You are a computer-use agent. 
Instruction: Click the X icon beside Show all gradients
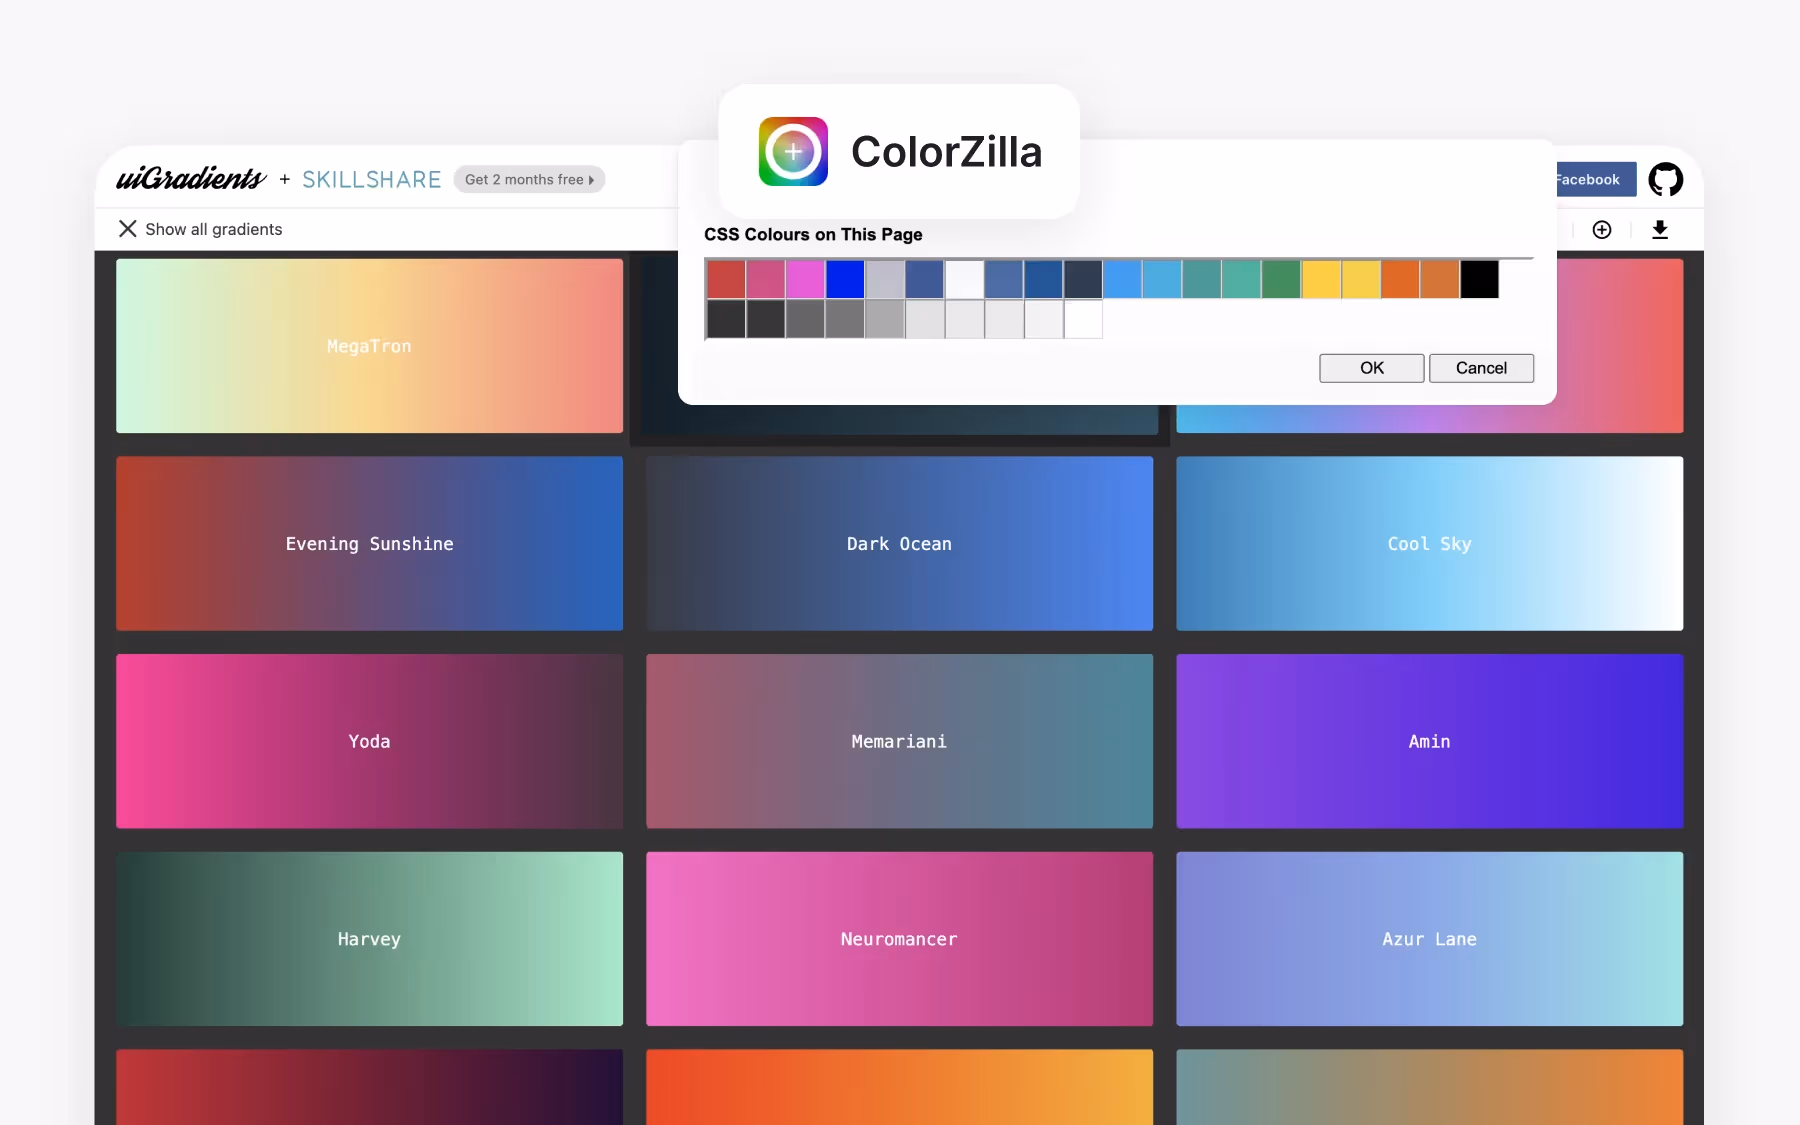127,229
